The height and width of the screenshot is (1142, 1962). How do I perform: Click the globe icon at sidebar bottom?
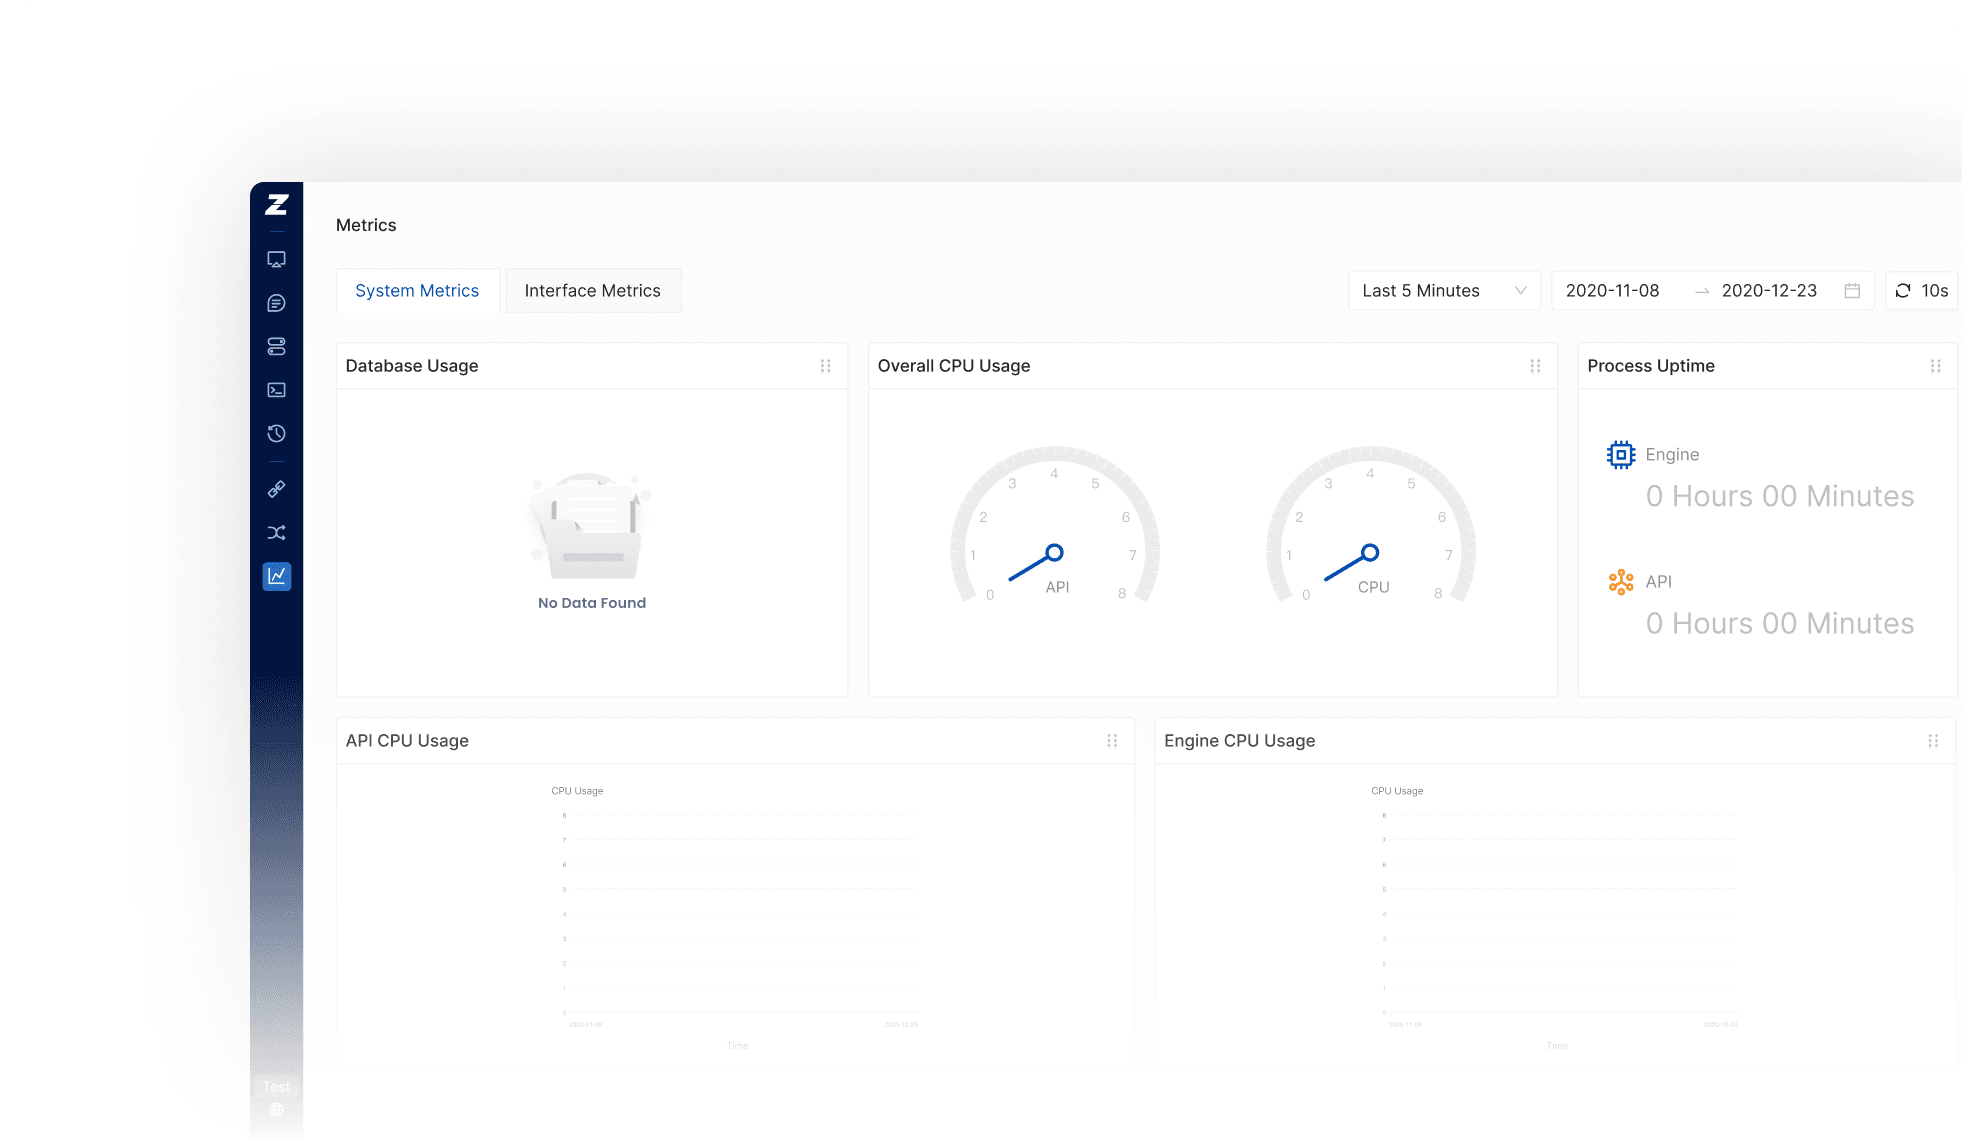point(277,1110)
